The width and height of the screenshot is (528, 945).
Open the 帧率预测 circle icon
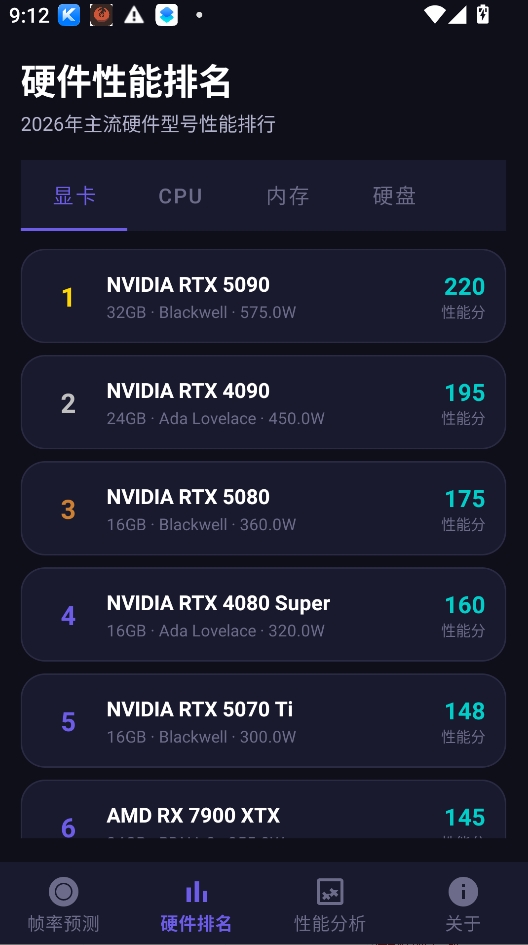coord(63,891)
